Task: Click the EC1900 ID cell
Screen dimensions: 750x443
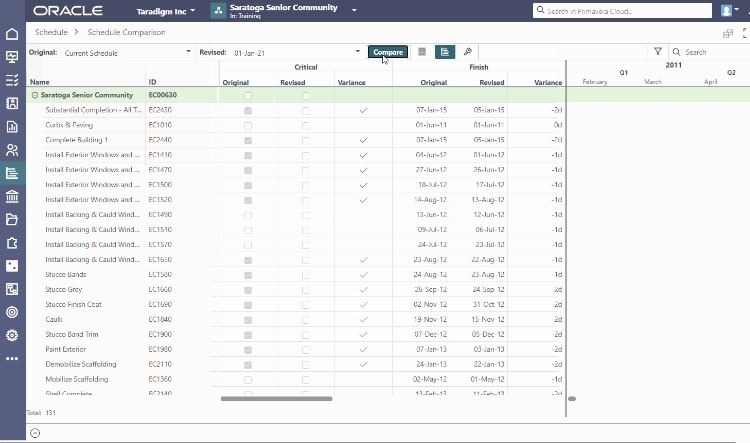Action: point(160,334)
